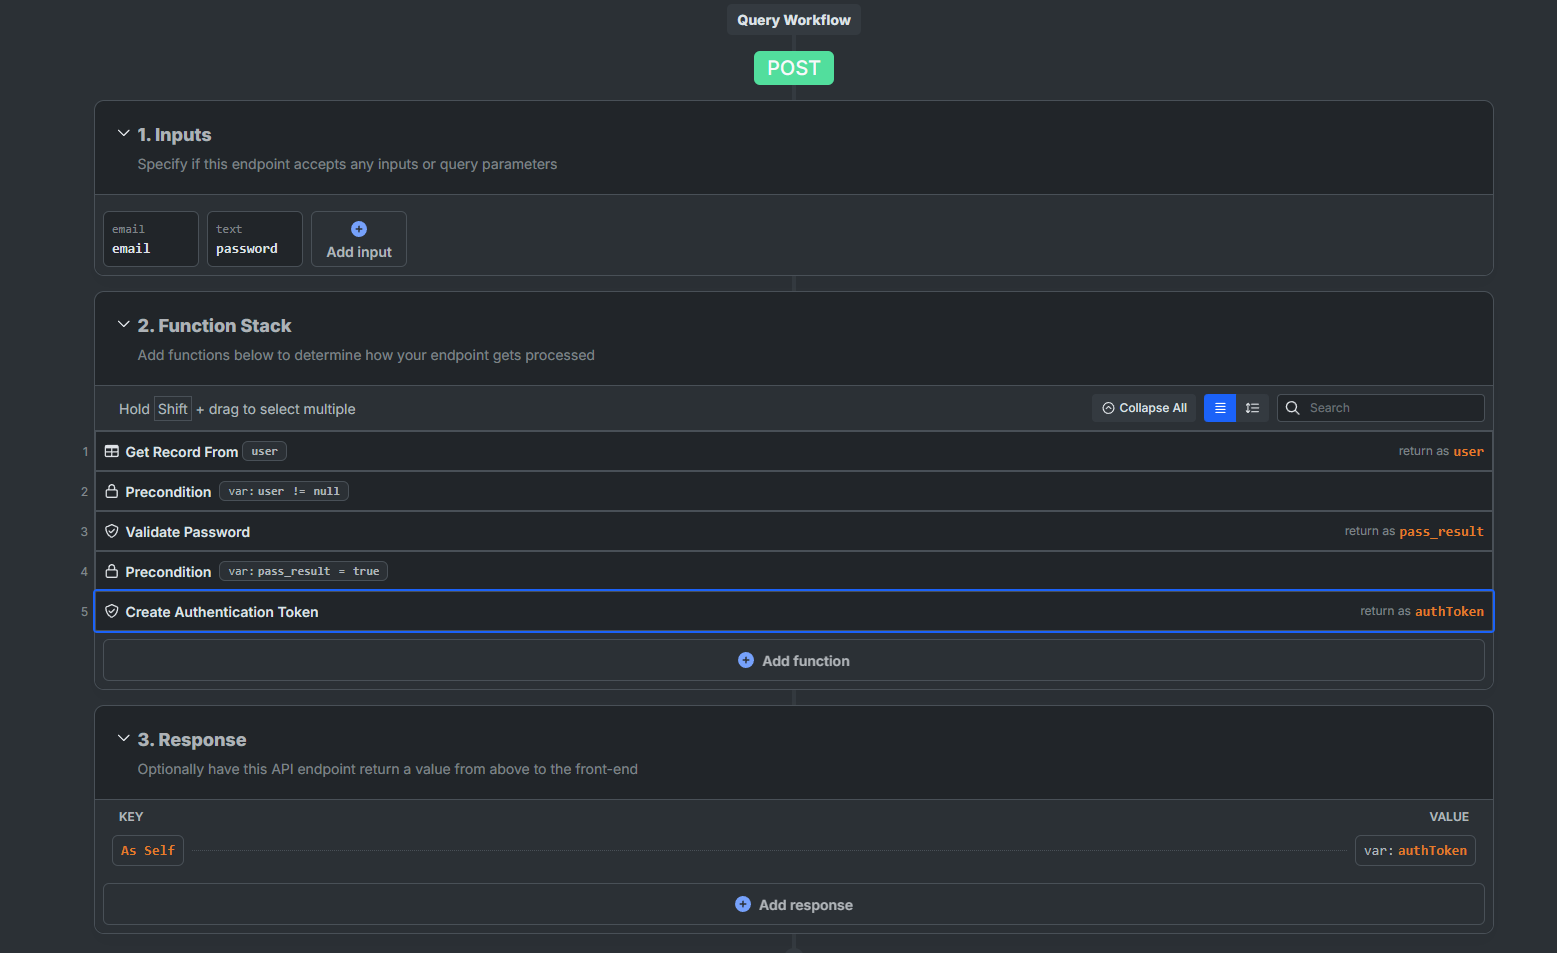Collapse the 2. Function Stack section chevron

tap(124, 324)
